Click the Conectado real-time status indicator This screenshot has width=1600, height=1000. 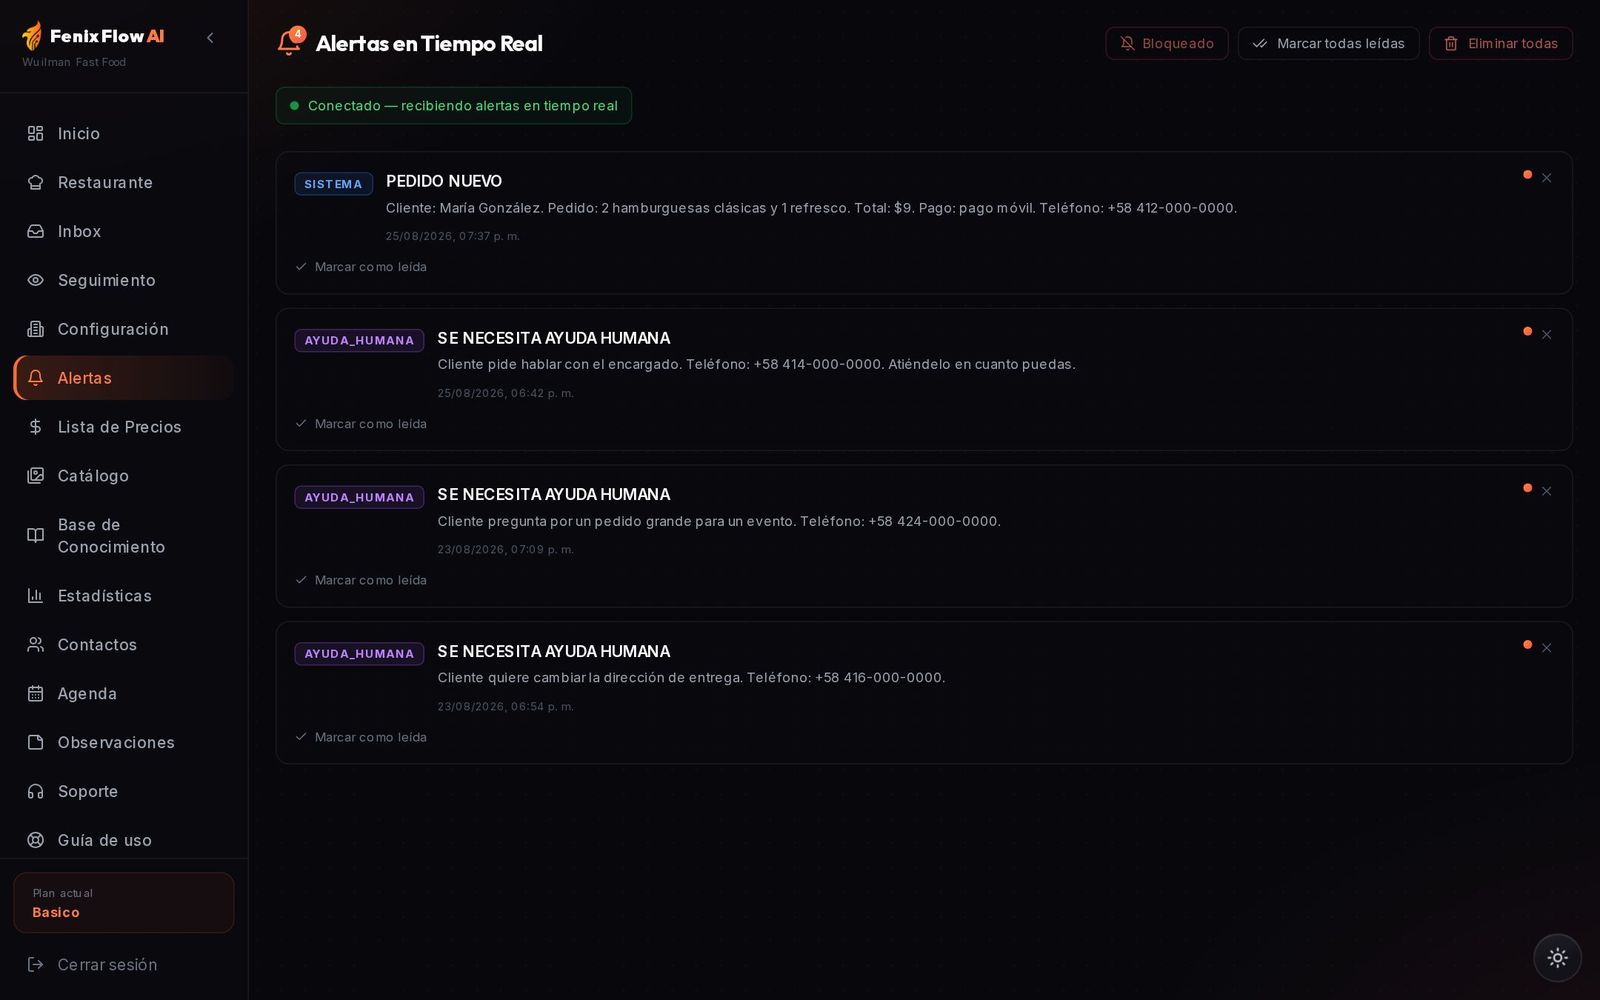(x=453, y=106)
